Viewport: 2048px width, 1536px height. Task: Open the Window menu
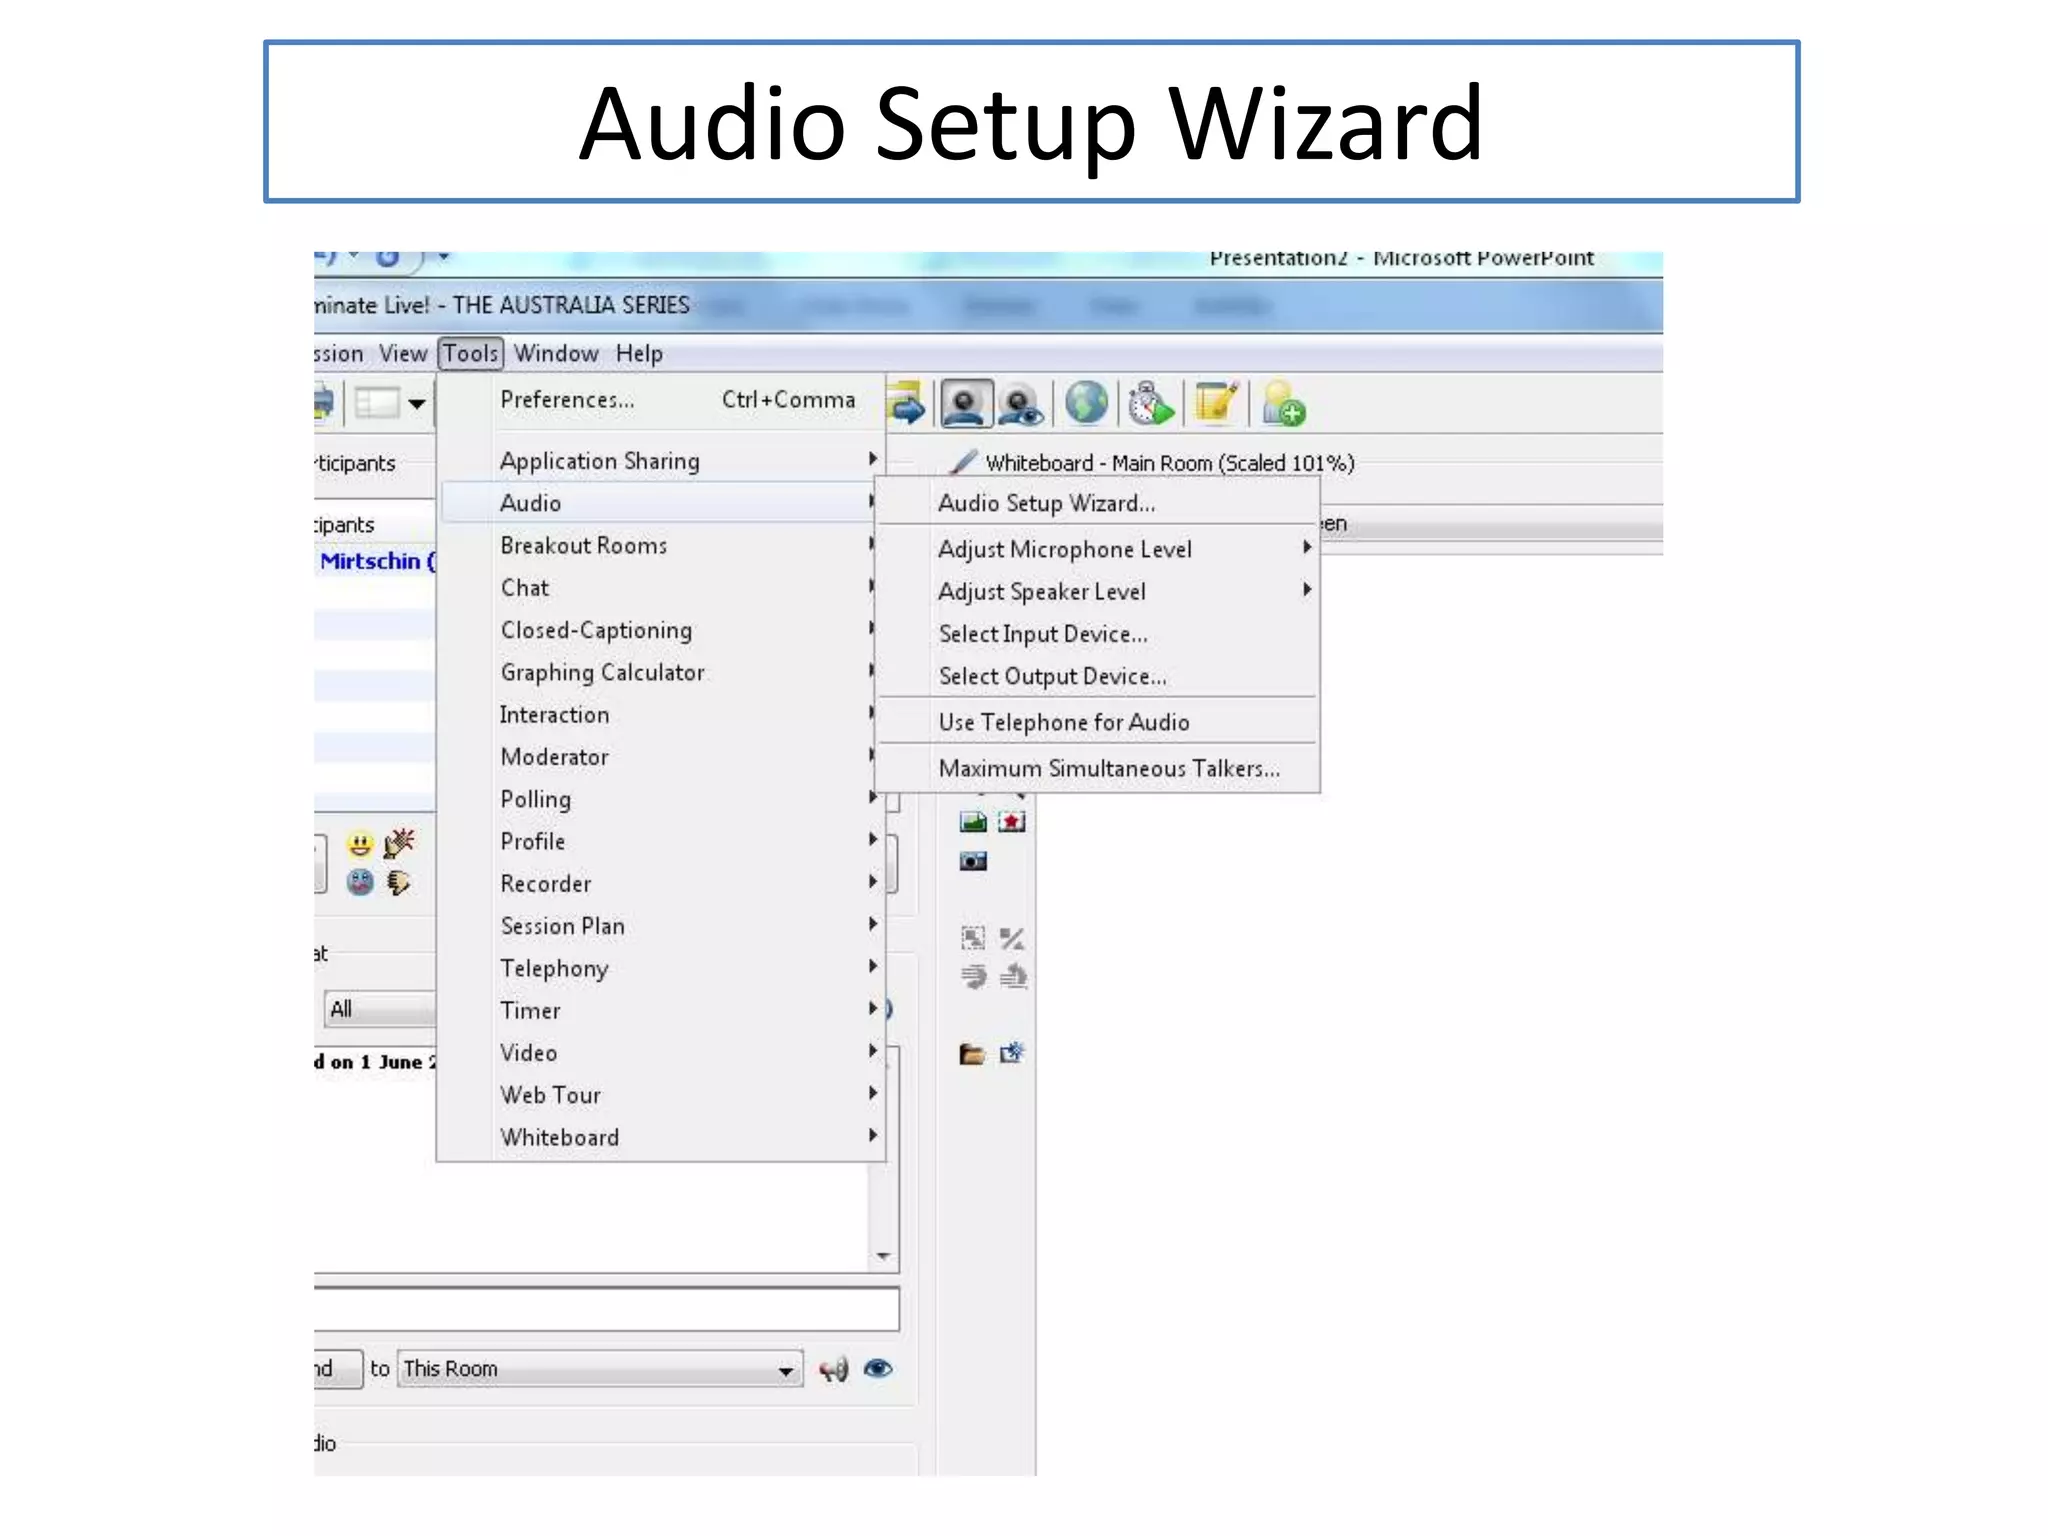(x=556, y=353)
